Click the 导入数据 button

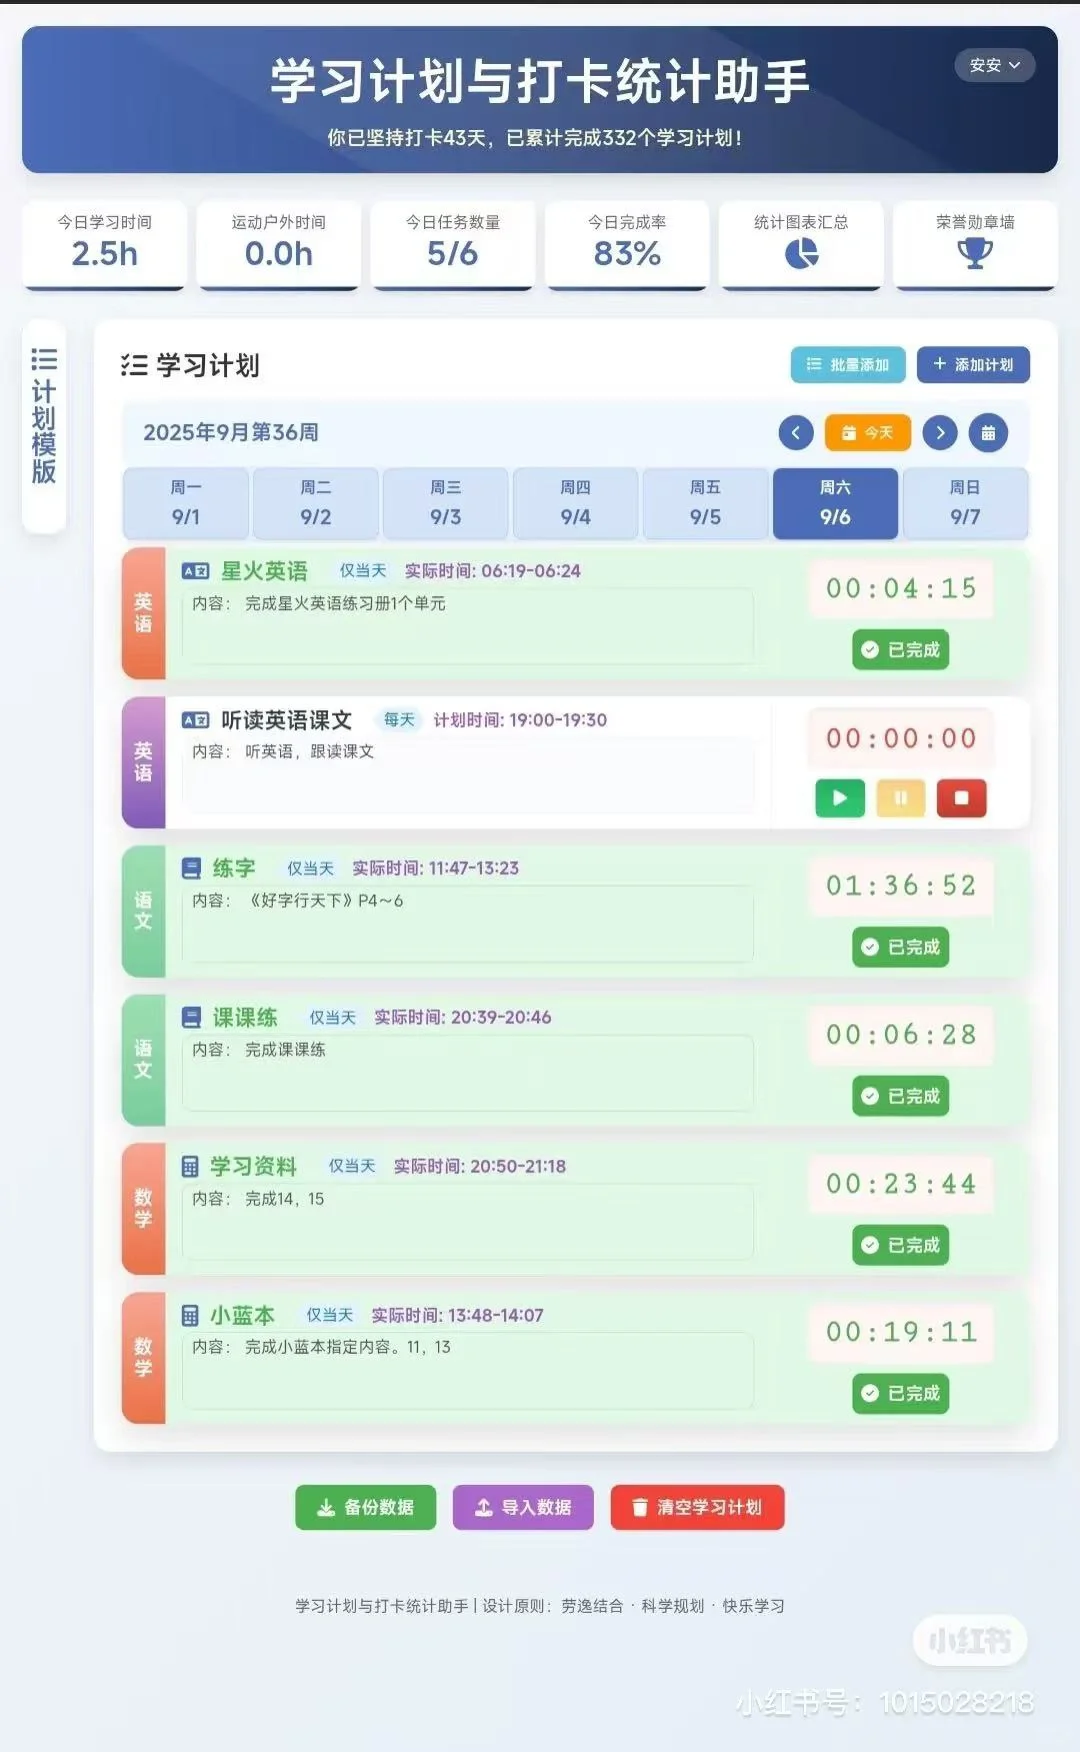(x=523, y=1507)
